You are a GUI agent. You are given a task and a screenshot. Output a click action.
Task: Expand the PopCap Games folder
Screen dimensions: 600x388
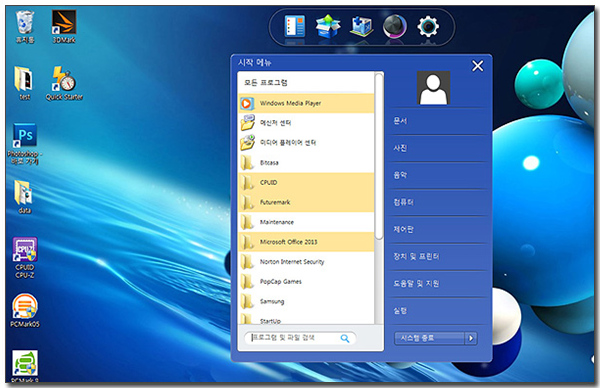306,282
